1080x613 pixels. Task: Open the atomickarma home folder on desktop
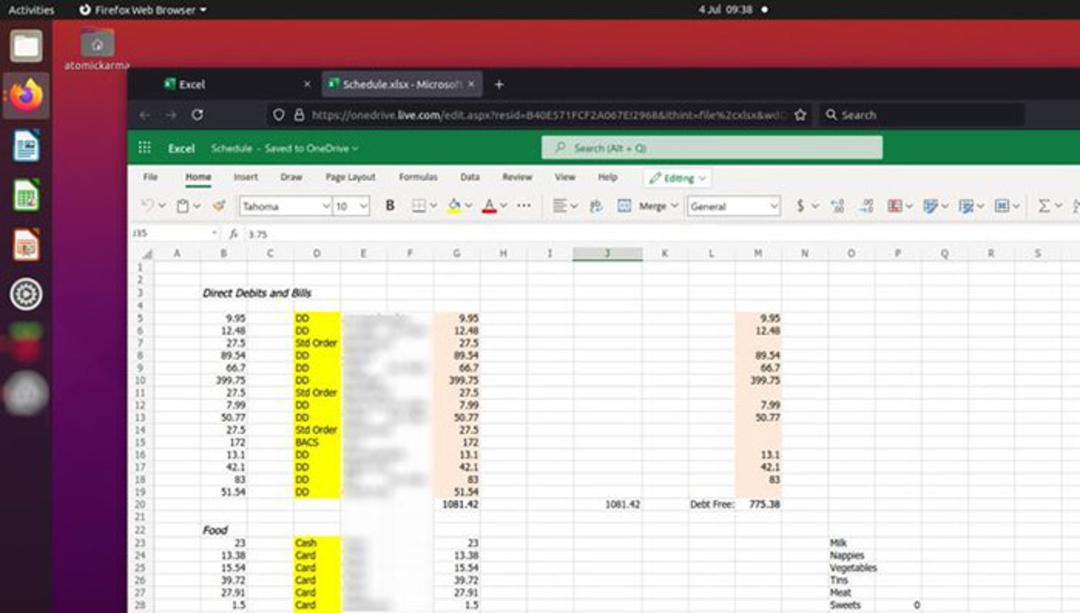[97, 50]
